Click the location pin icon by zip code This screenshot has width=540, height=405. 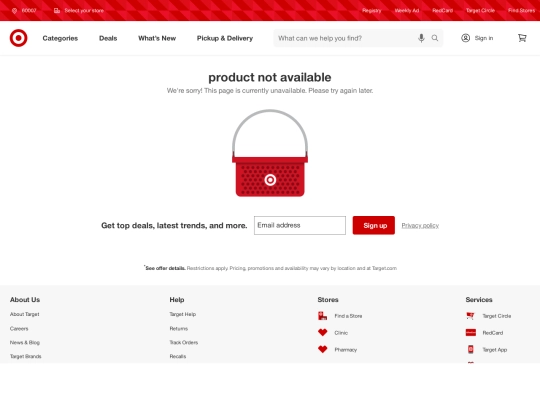coord(14,11)
